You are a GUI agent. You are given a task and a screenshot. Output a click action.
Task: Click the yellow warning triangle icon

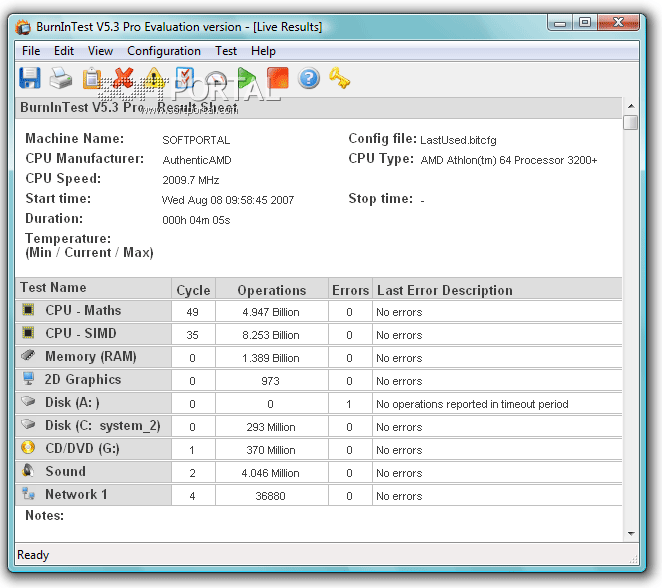[154, 78]
